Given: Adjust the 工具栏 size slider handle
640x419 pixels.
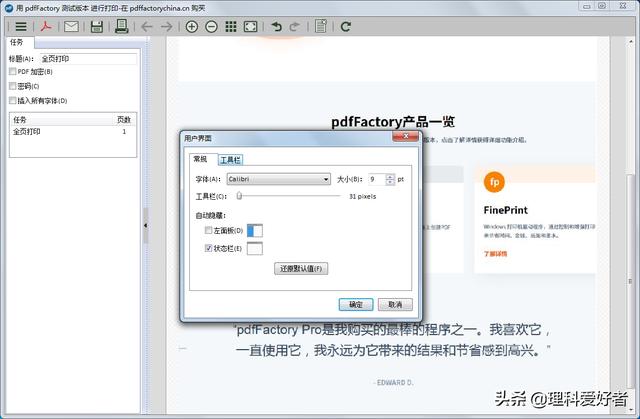Looking at the screenshot, I should point(239,196).
